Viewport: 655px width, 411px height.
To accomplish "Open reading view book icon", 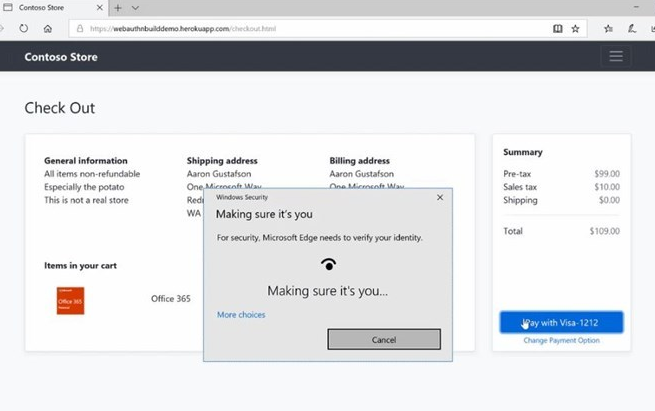I will 557,28.
